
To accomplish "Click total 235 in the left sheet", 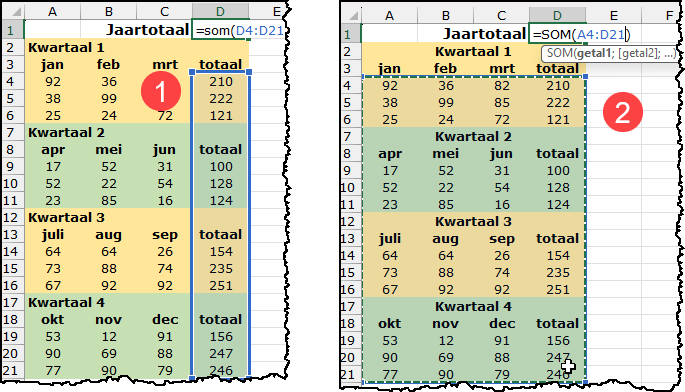I will coord(221,268).
